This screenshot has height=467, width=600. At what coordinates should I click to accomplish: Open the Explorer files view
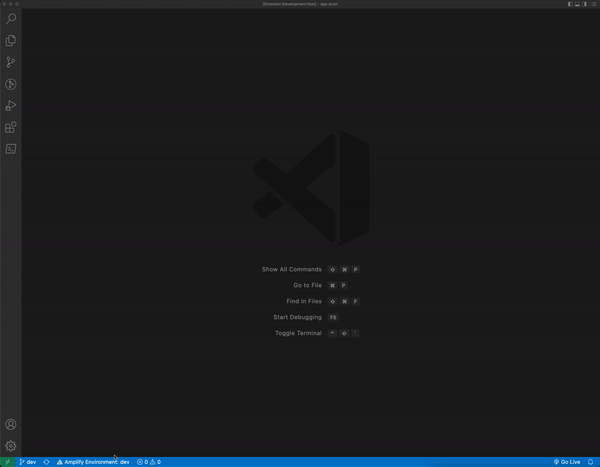pyautogui.click(x=11, y=41)
